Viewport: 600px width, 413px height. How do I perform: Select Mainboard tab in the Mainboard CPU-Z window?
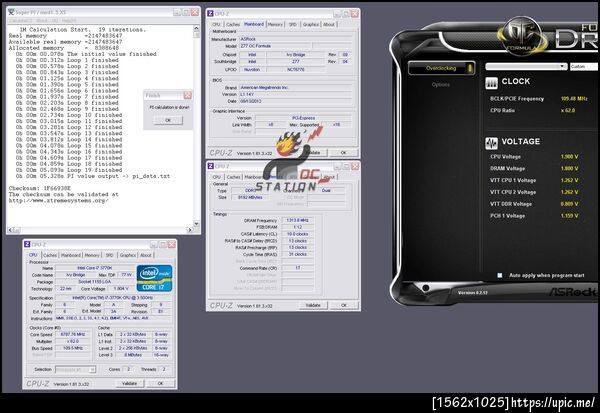point(254,24)
